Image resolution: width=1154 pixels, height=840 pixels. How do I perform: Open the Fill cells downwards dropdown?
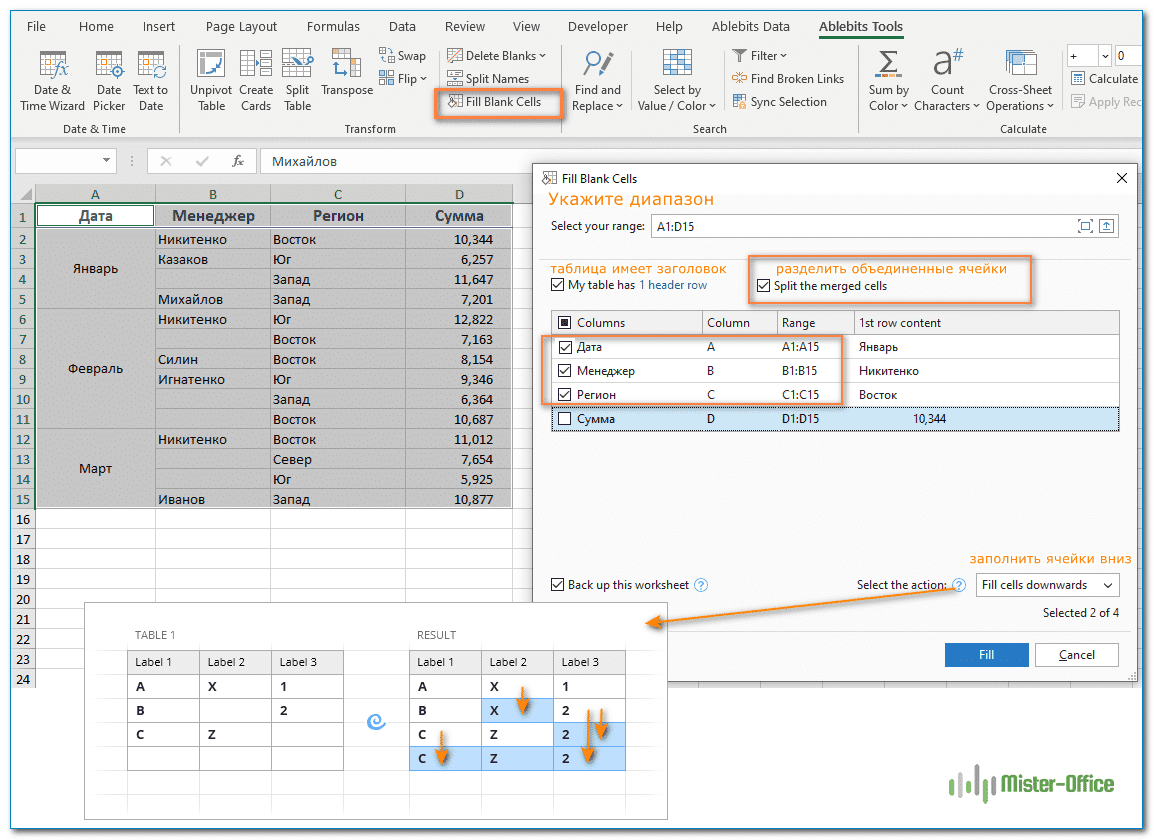[x=1047, y=585]
